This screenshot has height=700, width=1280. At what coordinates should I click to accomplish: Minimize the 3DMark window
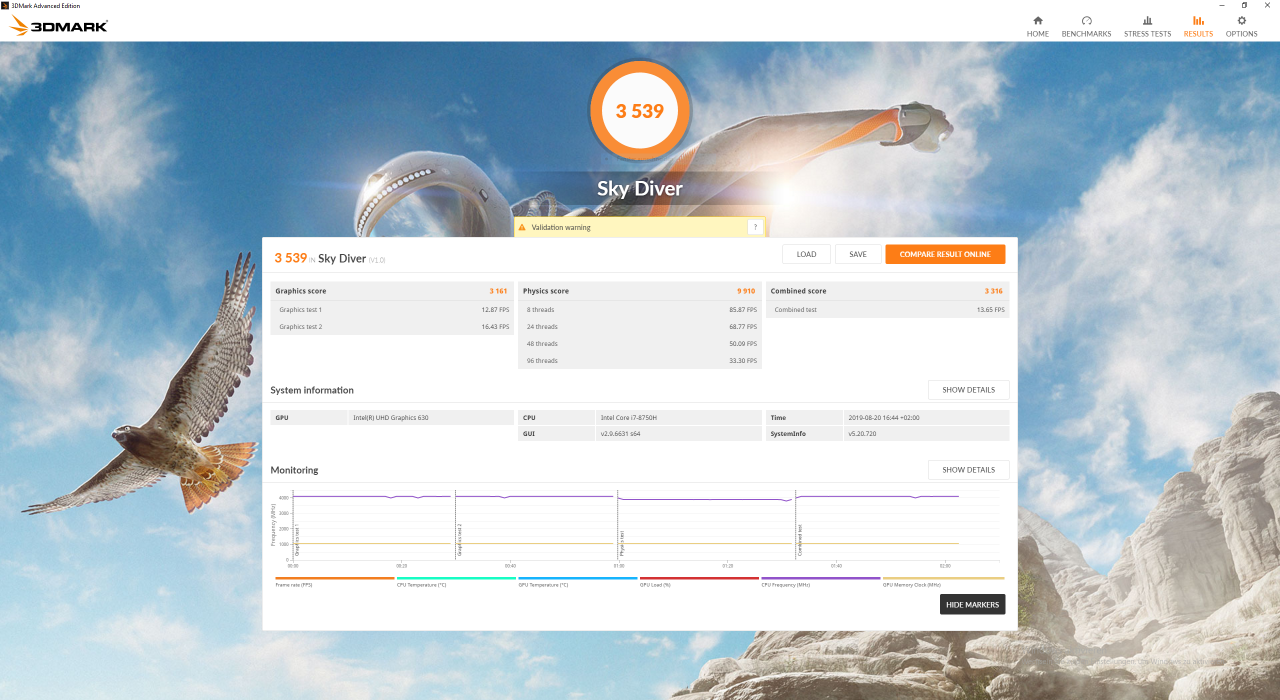coord(1220,5)
